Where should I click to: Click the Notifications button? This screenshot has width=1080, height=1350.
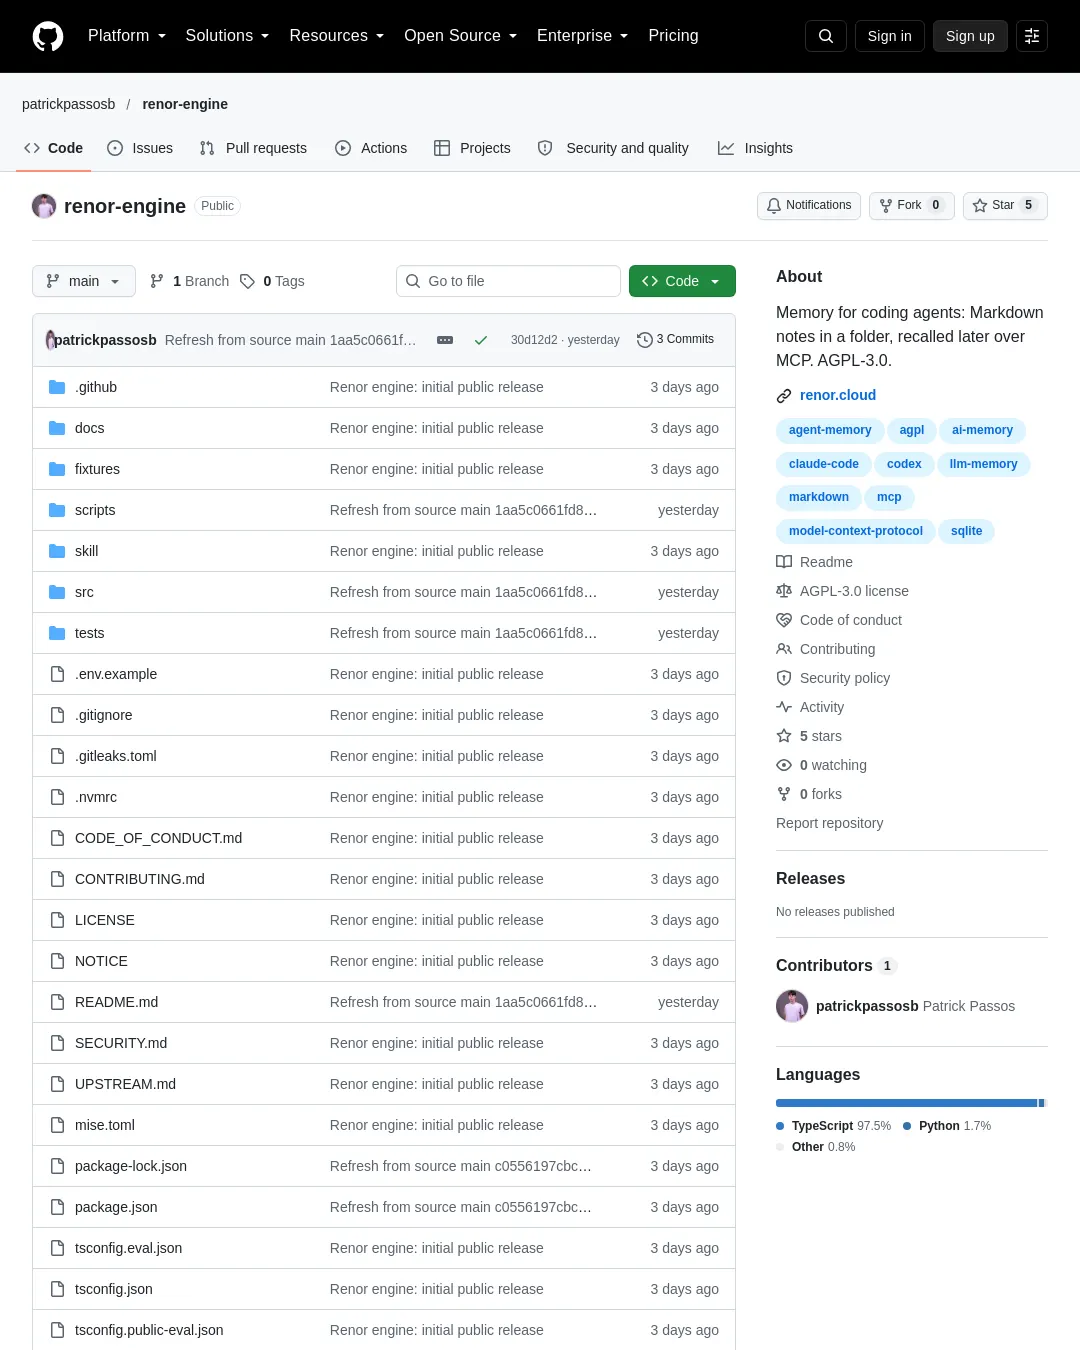tap(809, 205)
